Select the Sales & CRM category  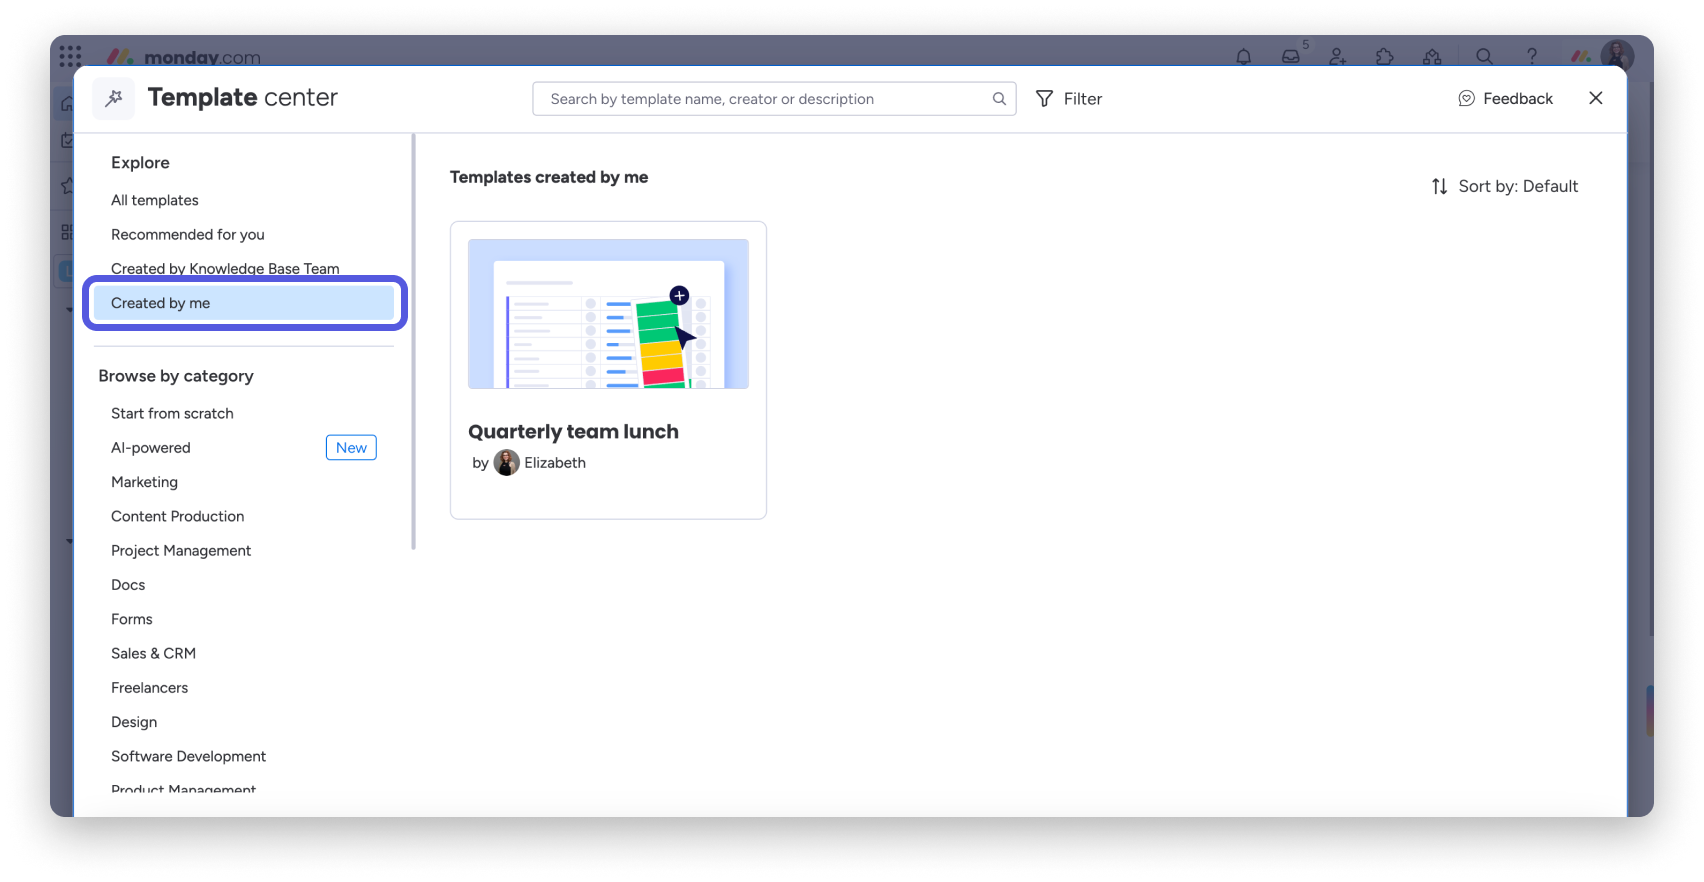[x=153, y=654]
